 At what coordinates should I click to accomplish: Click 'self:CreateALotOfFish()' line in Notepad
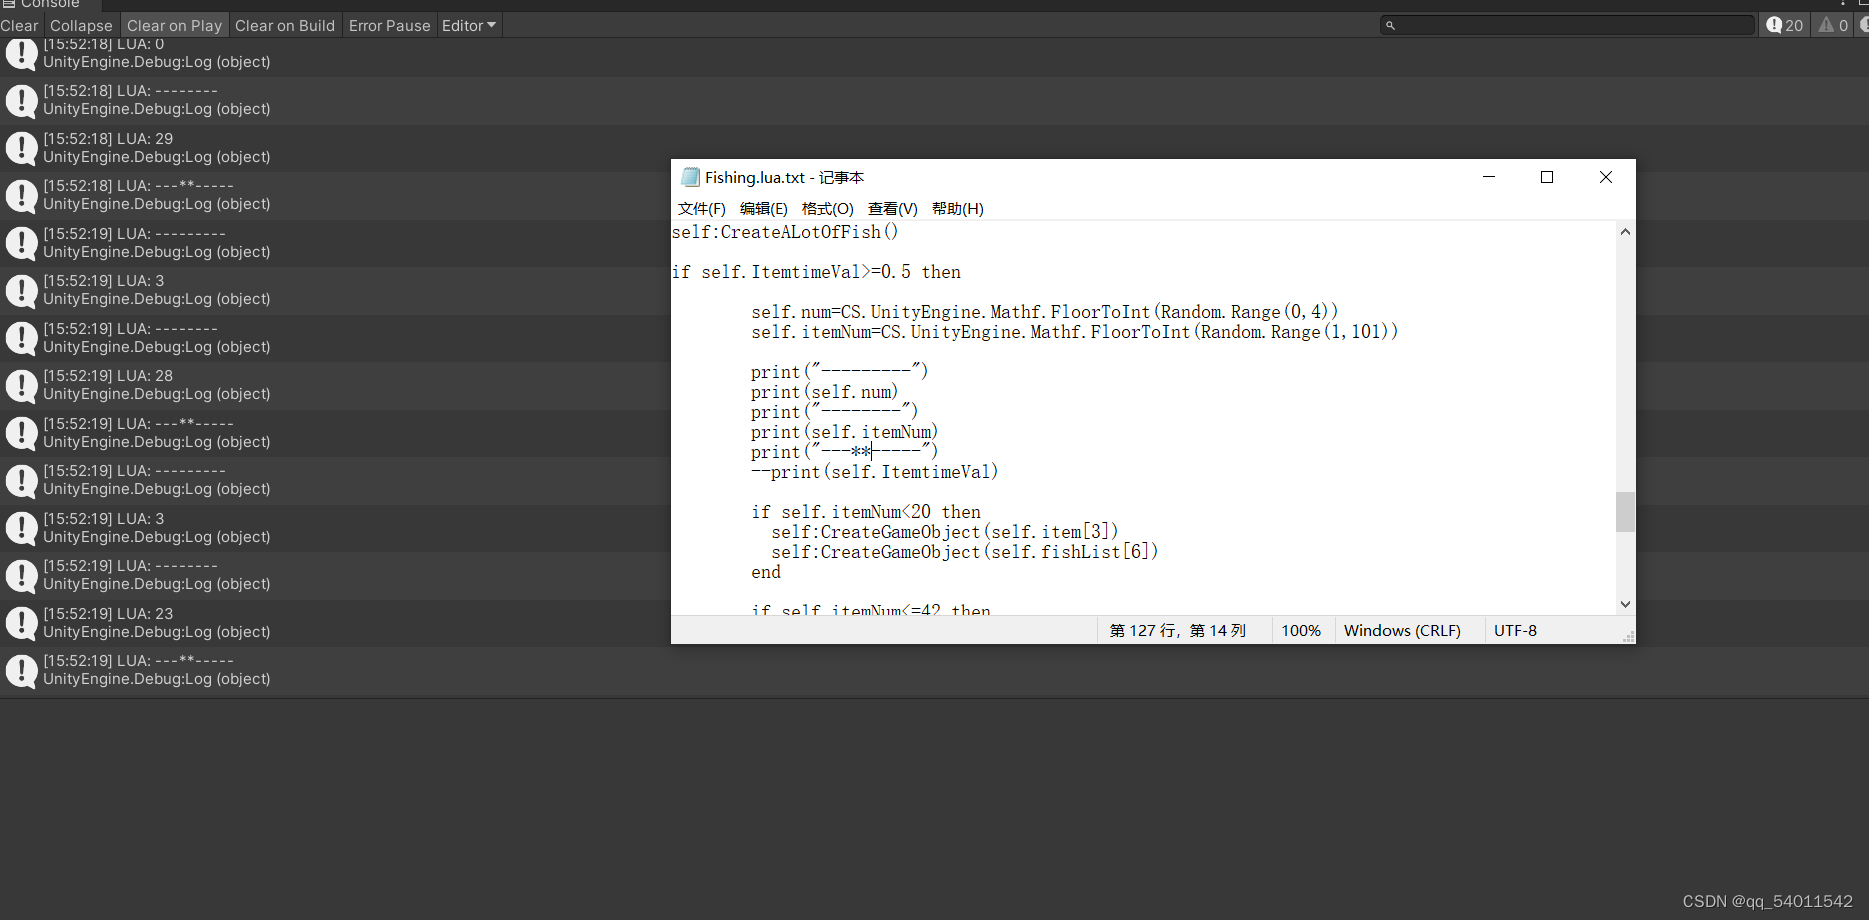785,232
